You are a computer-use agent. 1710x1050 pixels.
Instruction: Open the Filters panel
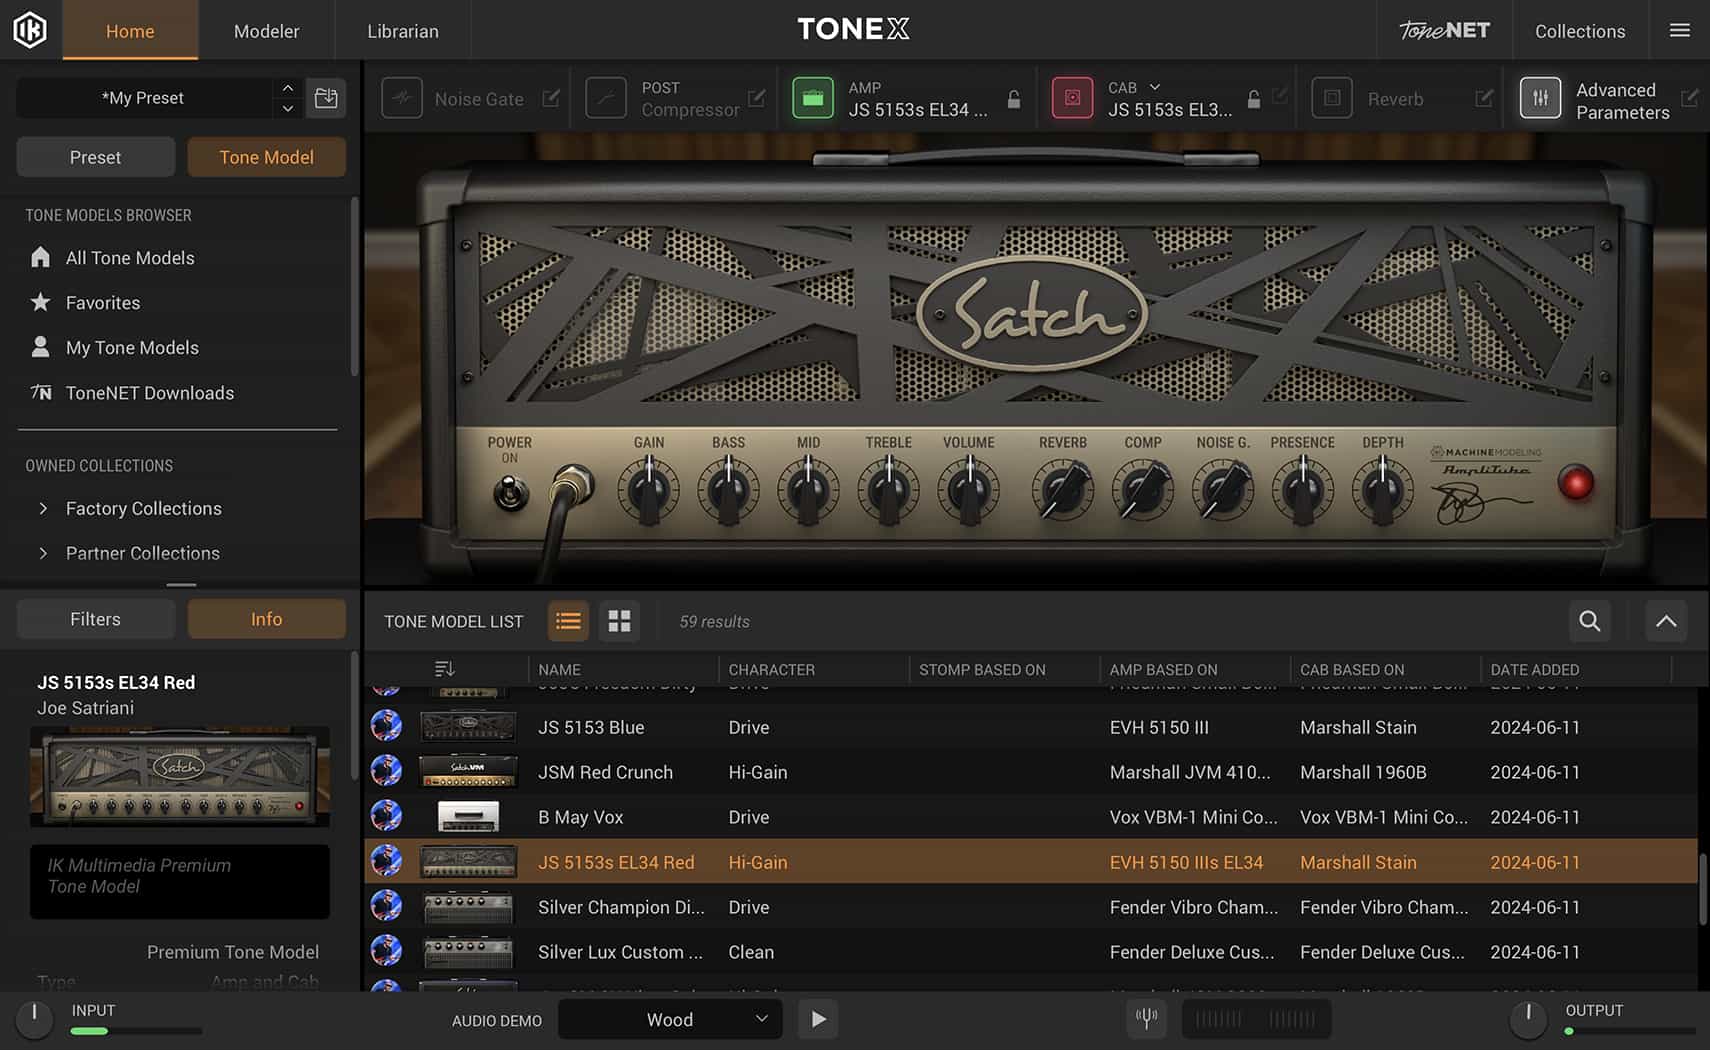coord(94,618)
